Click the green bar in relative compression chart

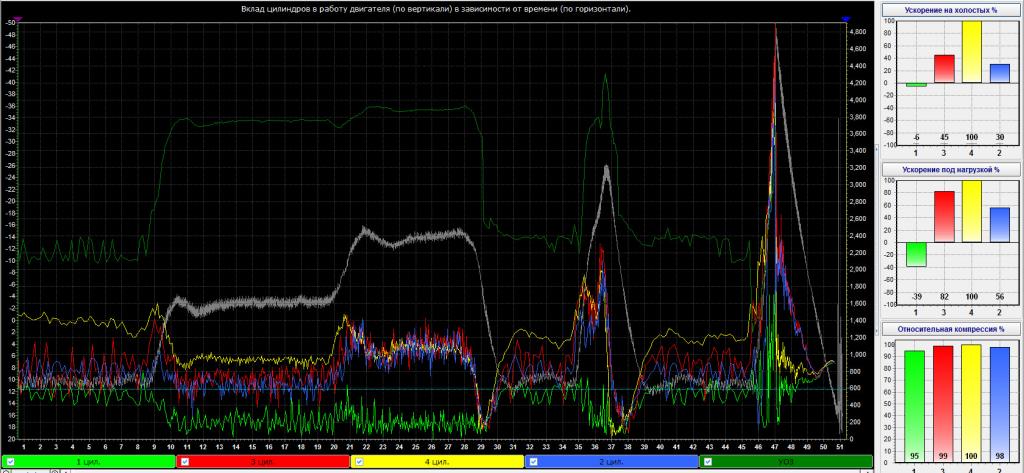915,405
